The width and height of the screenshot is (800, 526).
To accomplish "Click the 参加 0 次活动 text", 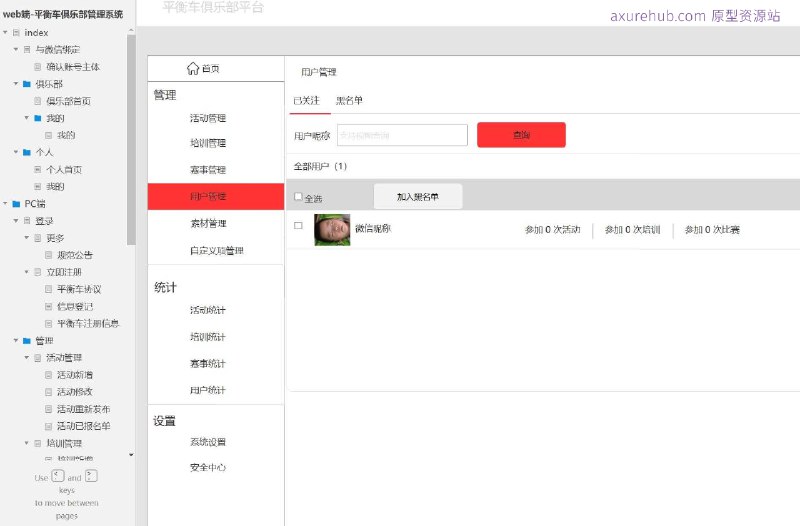I will click(x=553, y=230).
